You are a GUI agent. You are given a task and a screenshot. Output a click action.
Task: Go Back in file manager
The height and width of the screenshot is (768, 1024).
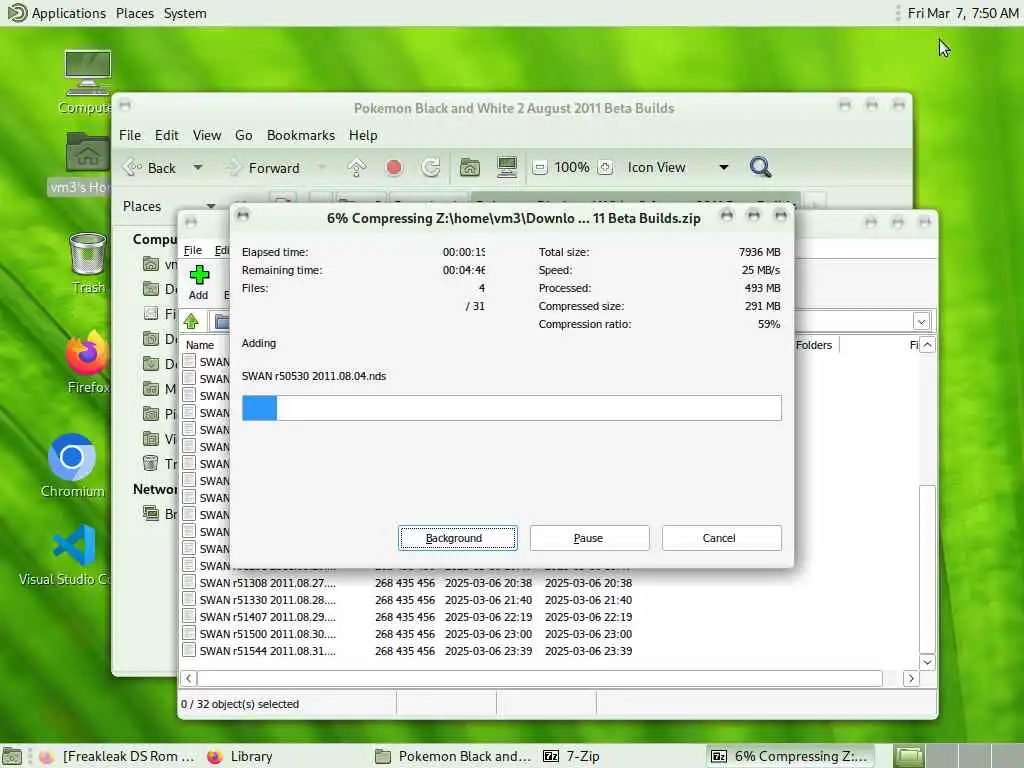150,168
